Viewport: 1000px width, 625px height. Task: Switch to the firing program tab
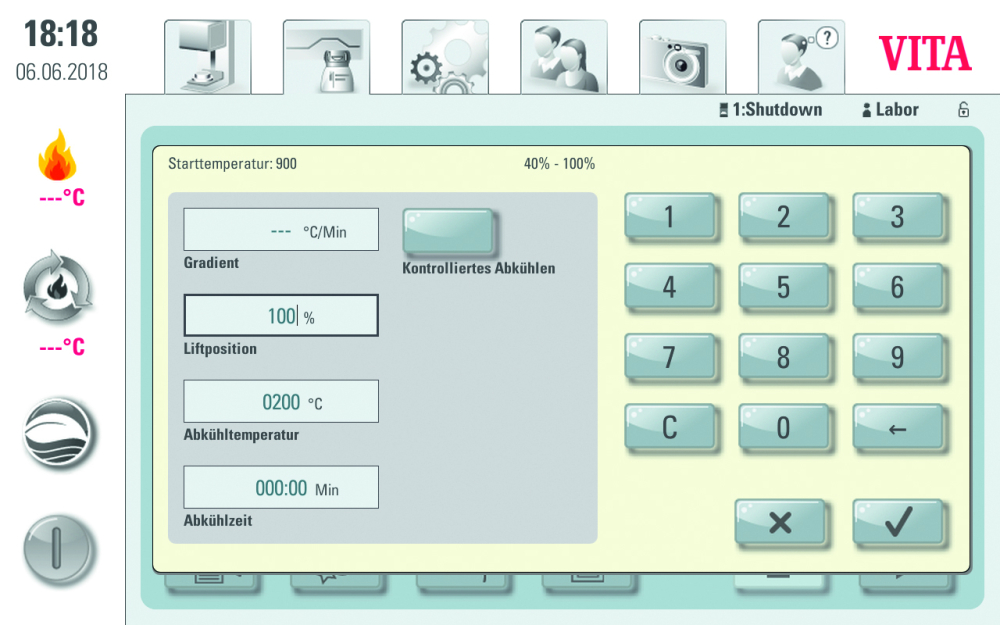click(326, 57)
